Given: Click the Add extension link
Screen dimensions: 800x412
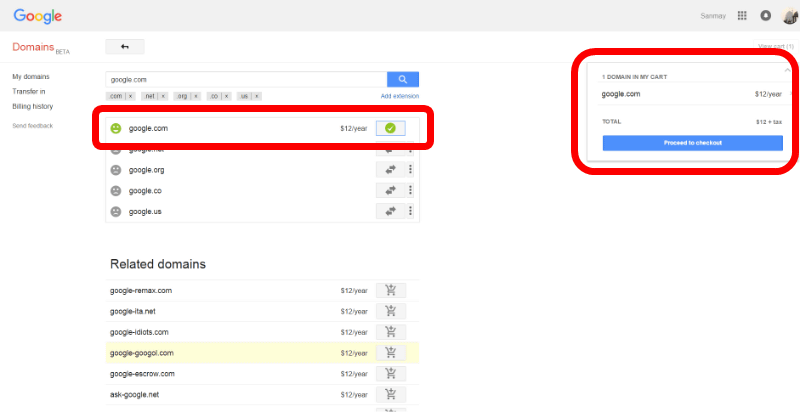Looking at the screenshot, I should (x=399, y=96).
